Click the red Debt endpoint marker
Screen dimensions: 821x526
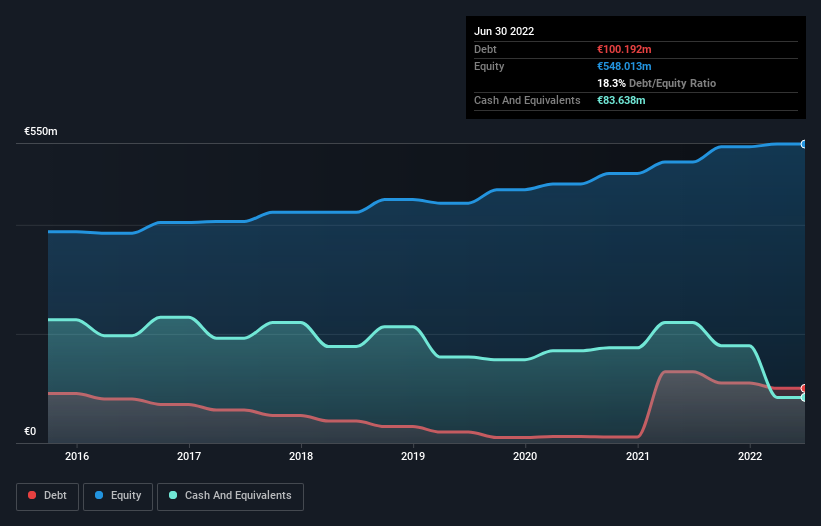pos(804,388)
